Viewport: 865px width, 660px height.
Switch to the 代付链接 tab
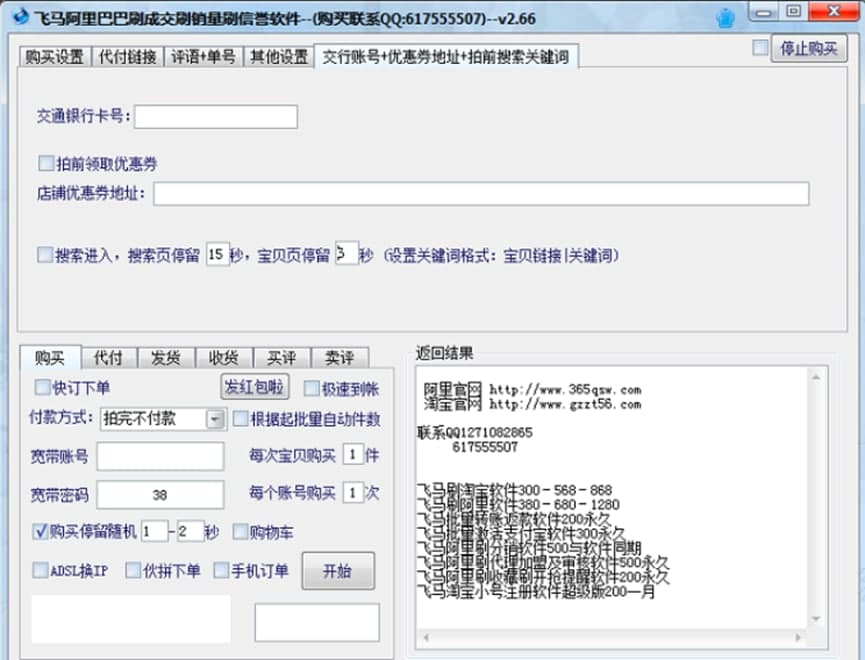127,56
